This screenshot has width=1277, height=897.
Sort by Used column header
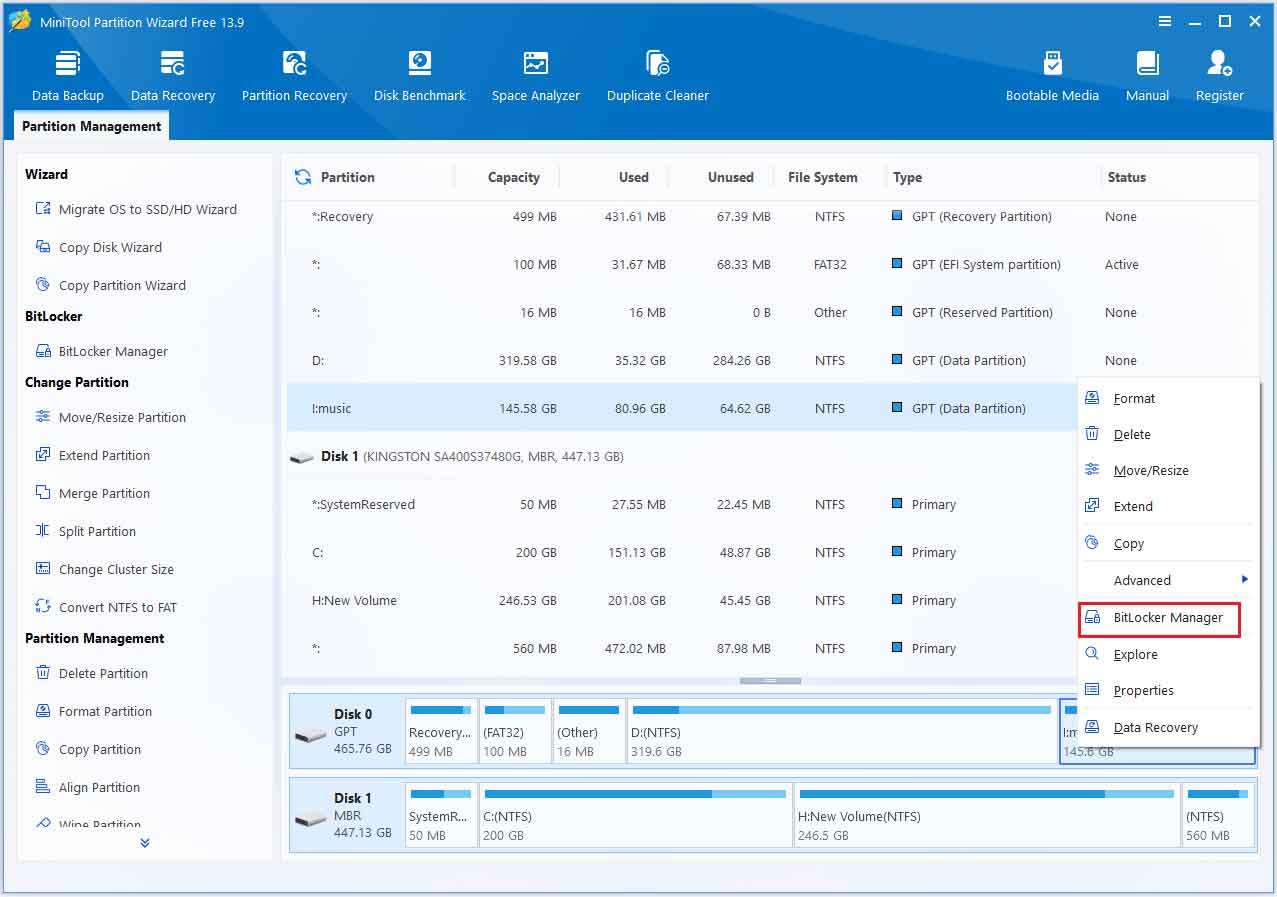[x=633, y=177]
